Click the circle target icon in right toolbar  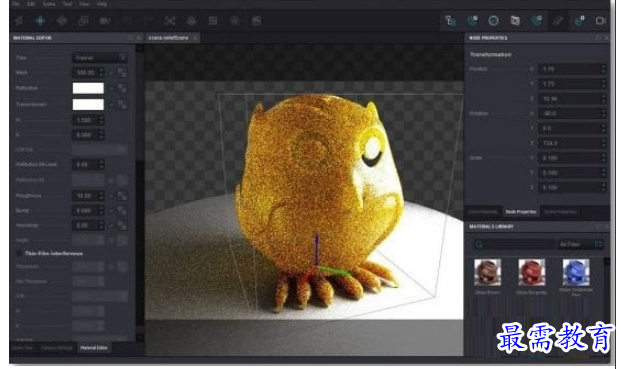493,21
